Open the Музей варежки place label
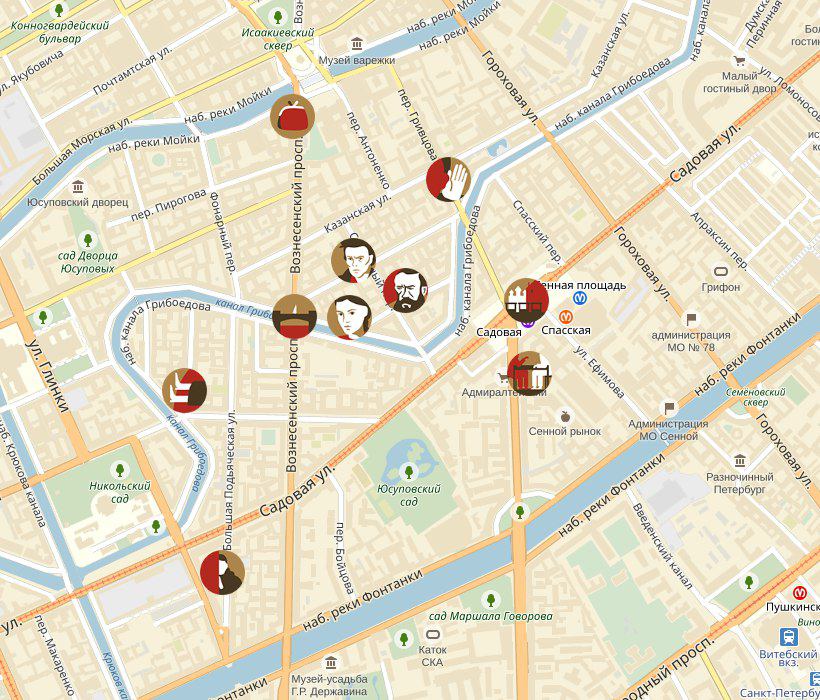The height and width of the screenshot is (700, 820). pos(357,61)
